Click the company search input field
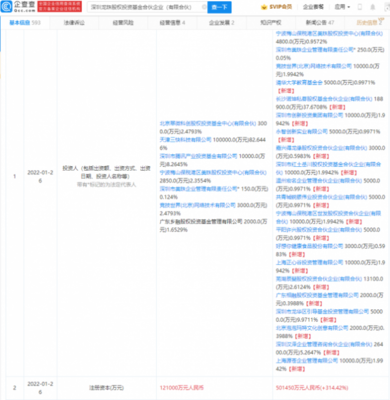The height and width of the screenshot is (400, 390). click(147, 7)
